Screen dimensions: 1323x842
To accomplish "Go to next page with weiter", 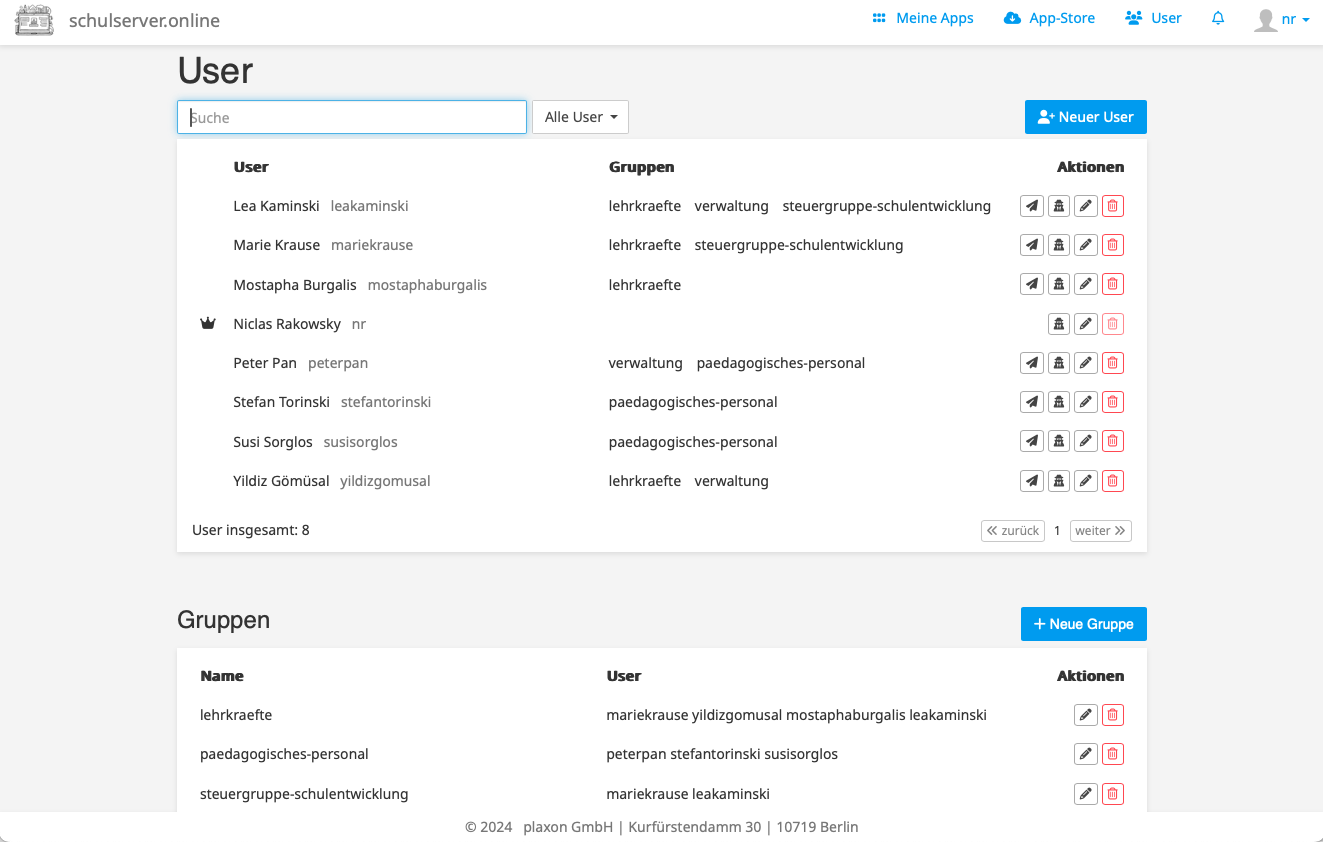I will pyautogui.click(x=1100, y=530).
